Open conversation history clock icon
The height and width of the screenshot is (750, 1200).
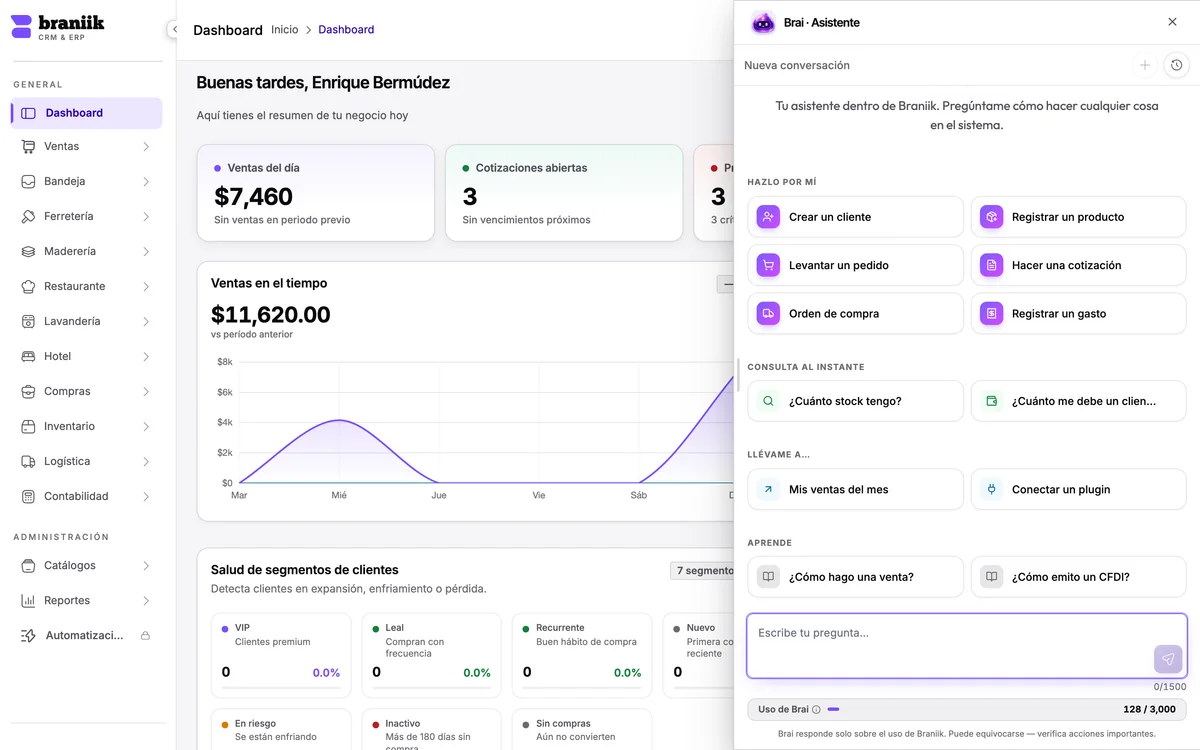tap(1176, 65)
